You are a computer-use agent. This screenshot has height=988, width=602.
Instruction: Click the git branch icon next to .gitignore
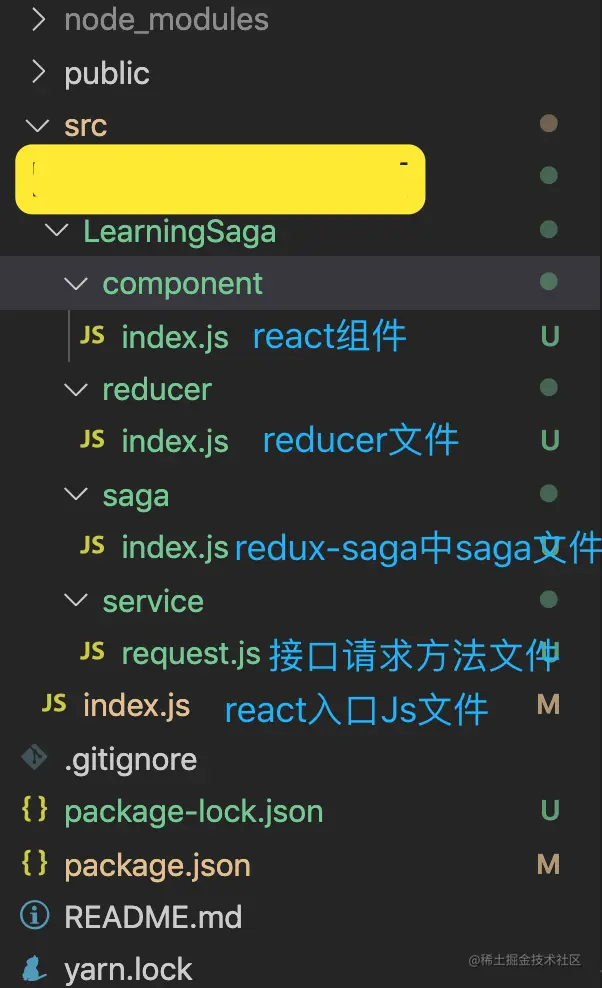(32, 759)
